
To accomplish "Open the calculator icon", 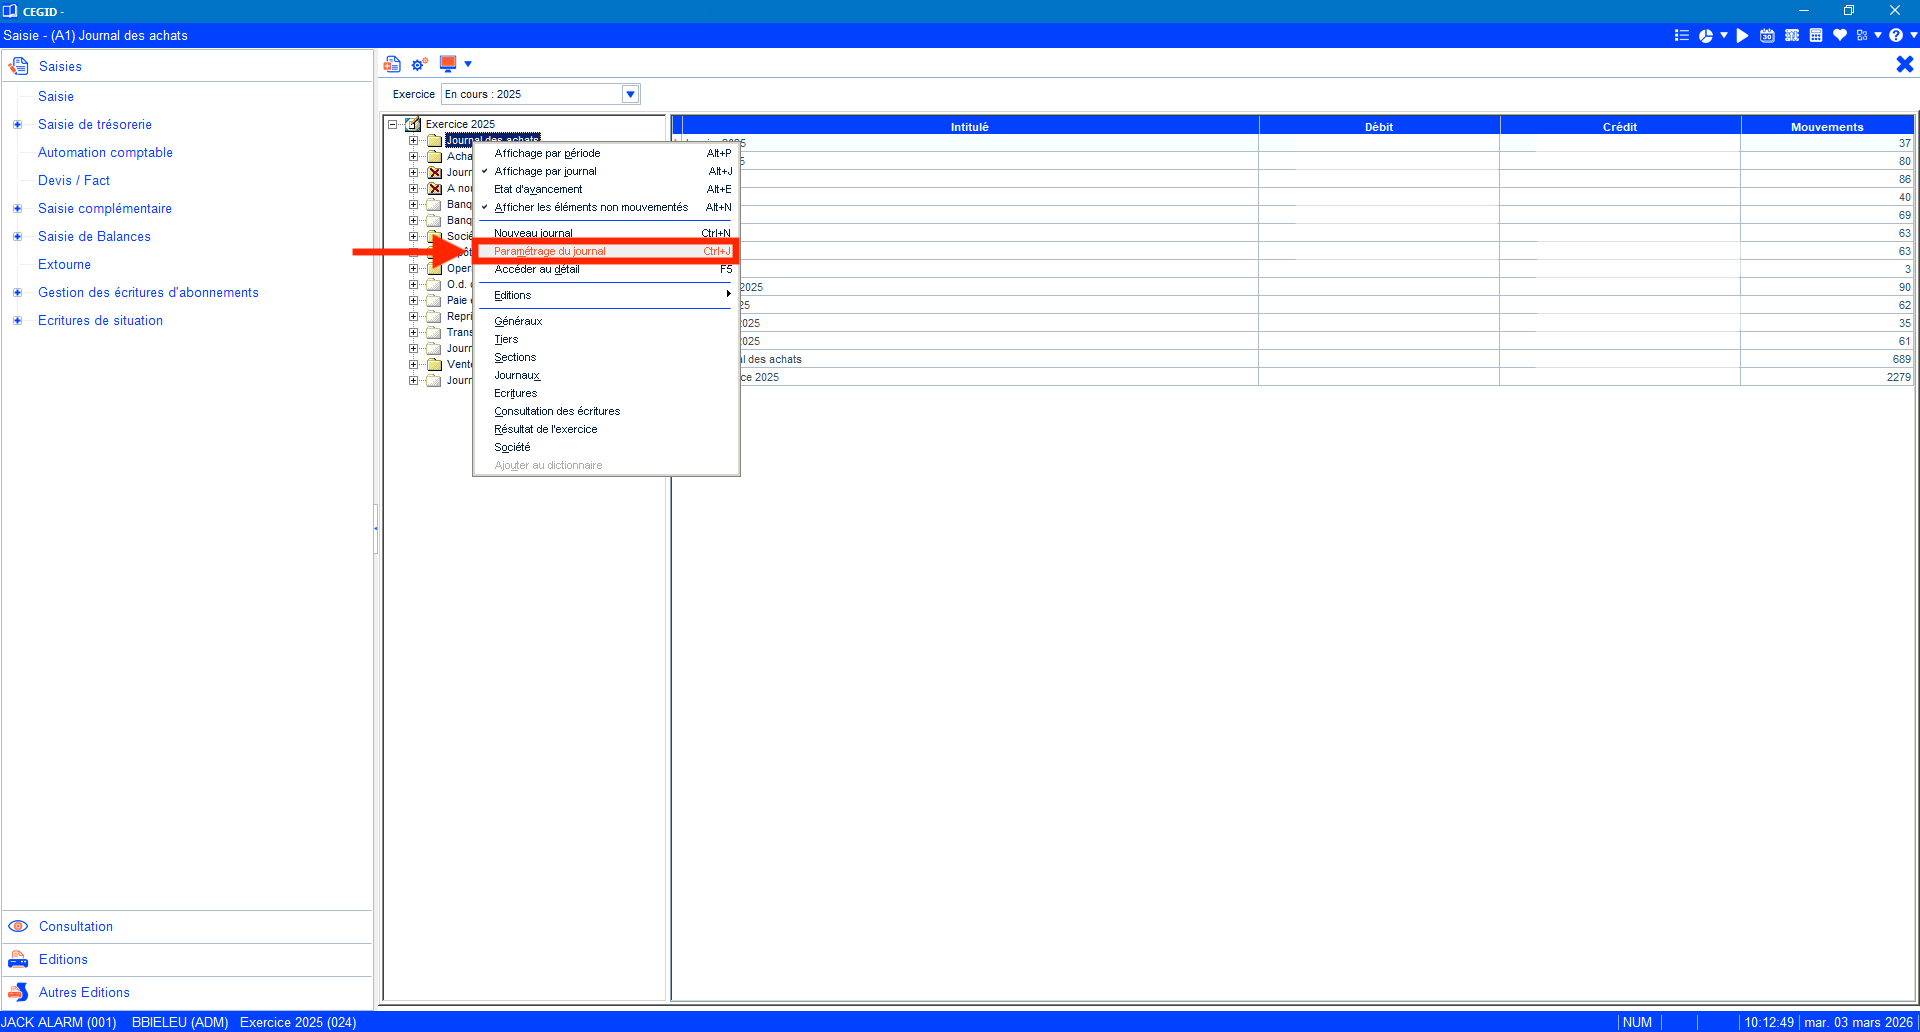I will [1816, 35].
